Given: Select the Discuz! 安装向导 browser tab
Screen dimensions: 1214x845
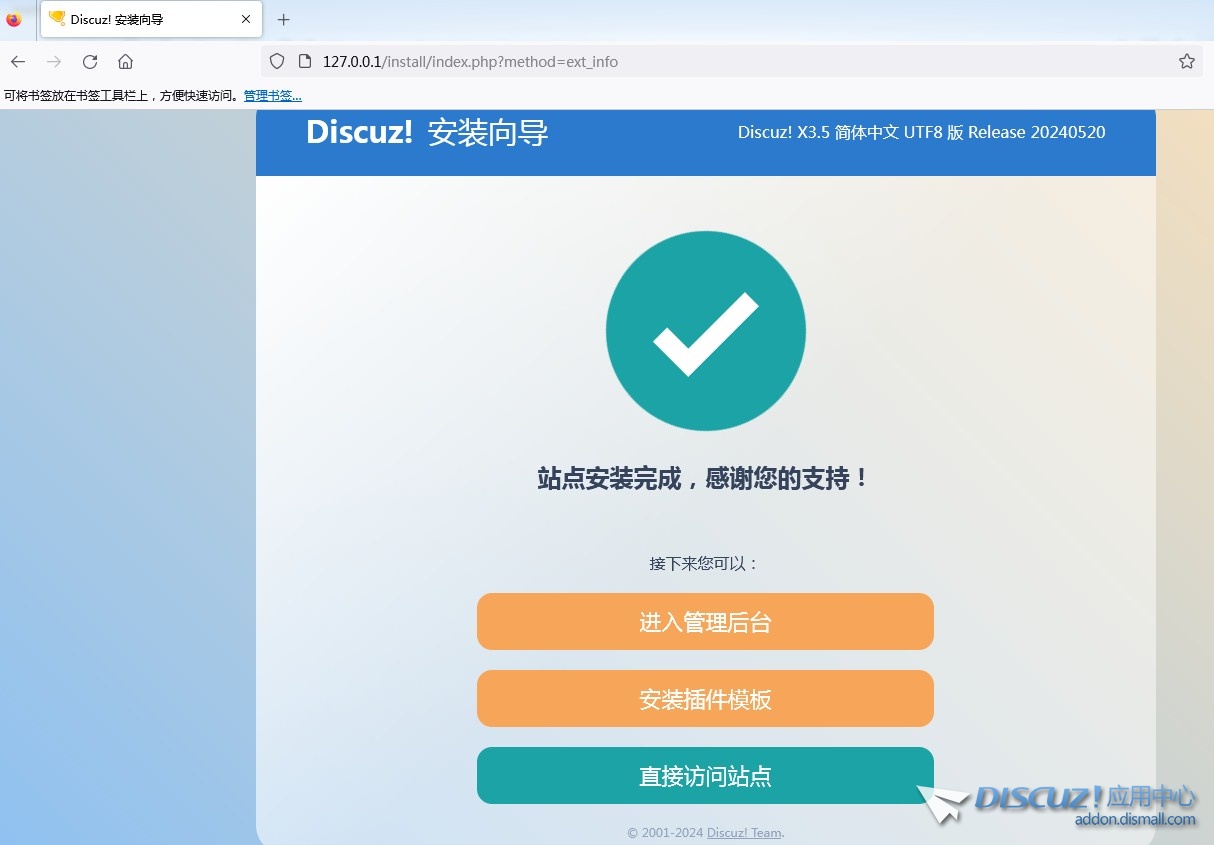Looking at the screenshot, I should (140, 19).
